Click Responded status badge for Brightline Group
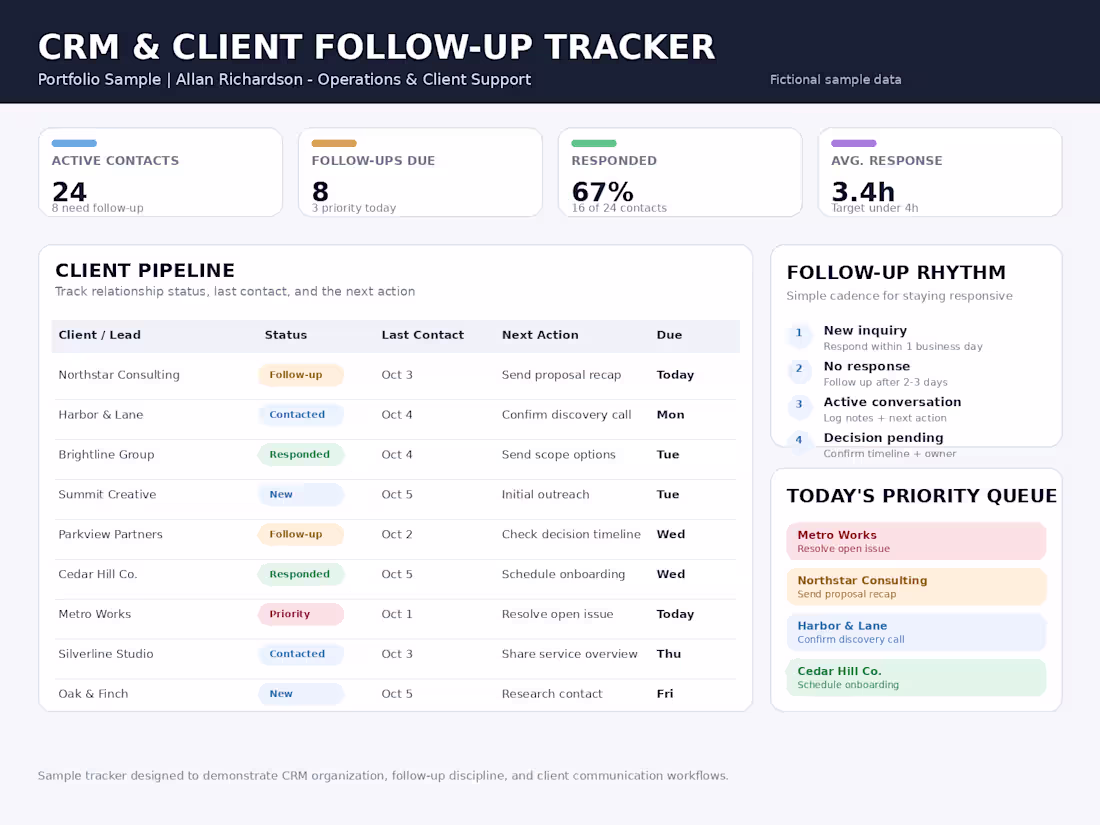Image resolution: width=1100 pixels, height=825 pixels. (301, 455)
